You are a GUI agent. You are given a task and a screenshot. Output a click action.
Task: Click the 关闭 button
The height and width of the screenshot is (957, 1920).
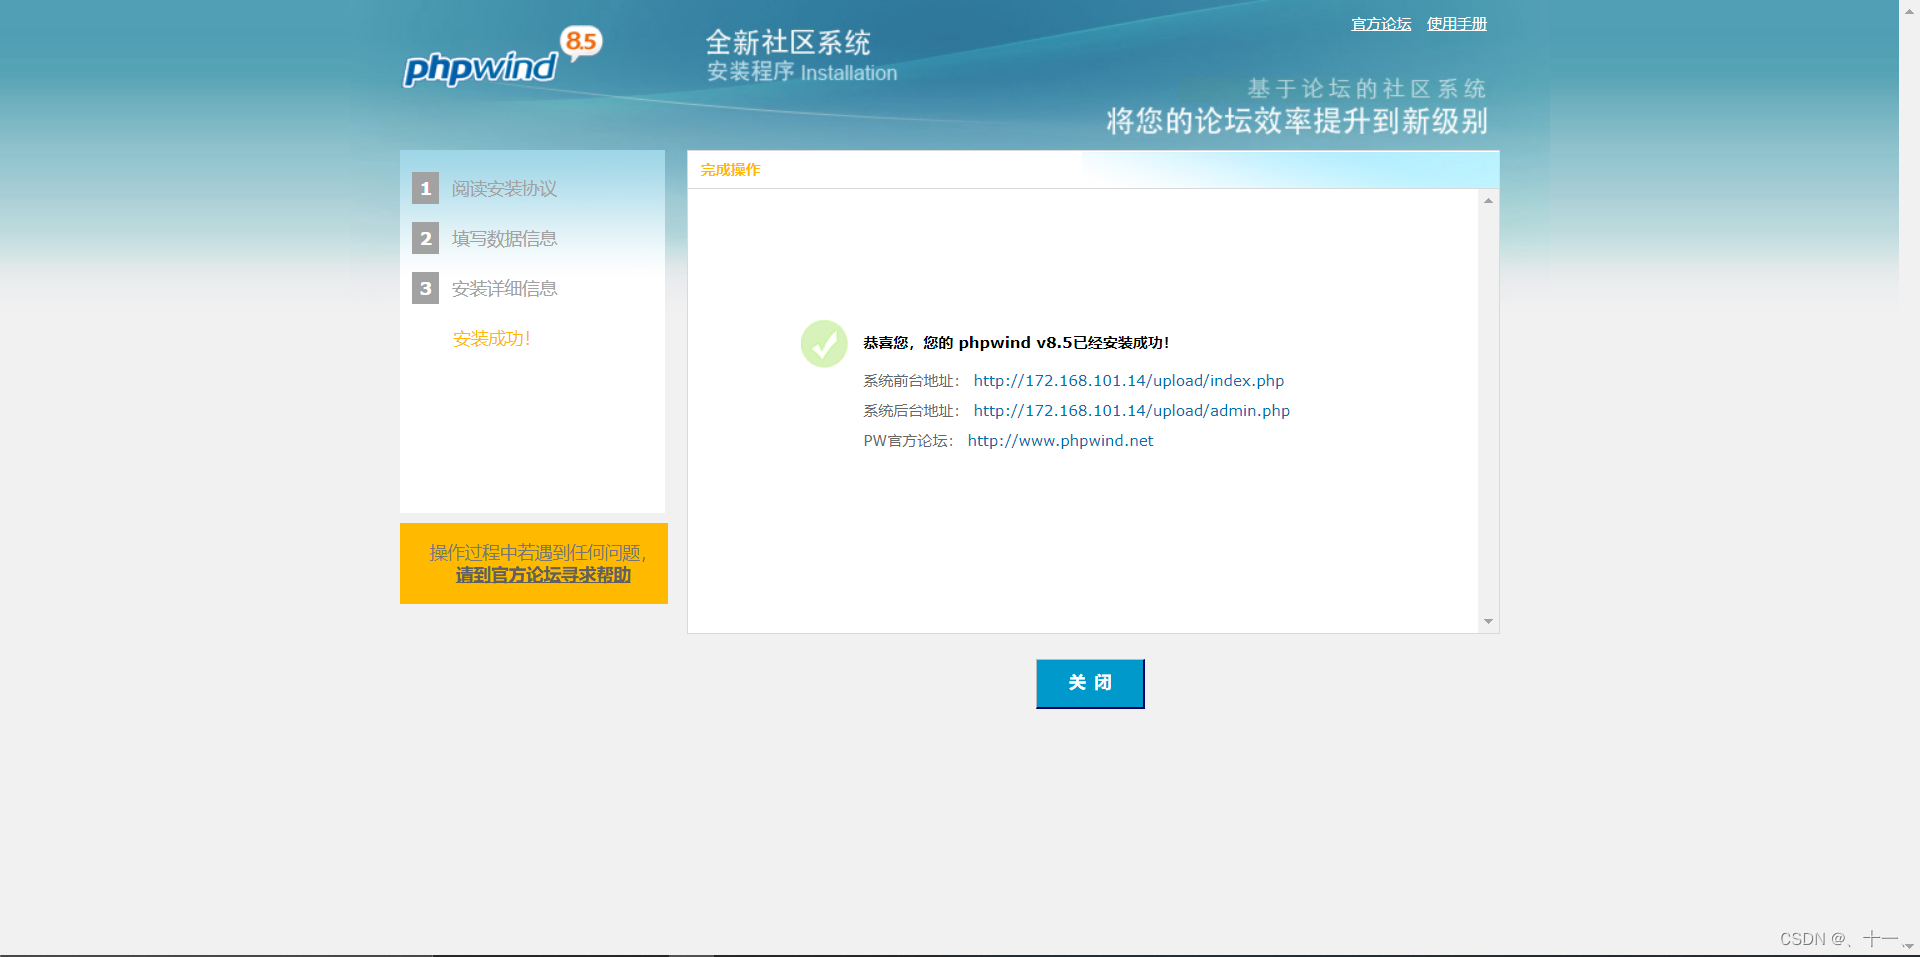tap(1090, 684)
